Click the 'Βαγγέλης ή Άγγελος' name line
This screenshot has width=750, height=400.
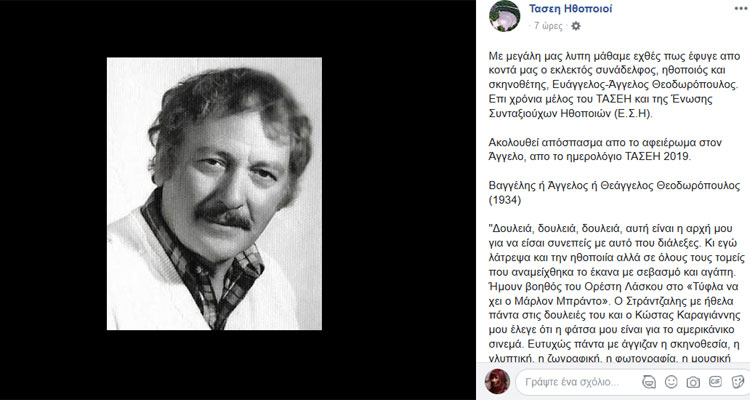pos(614,186)
